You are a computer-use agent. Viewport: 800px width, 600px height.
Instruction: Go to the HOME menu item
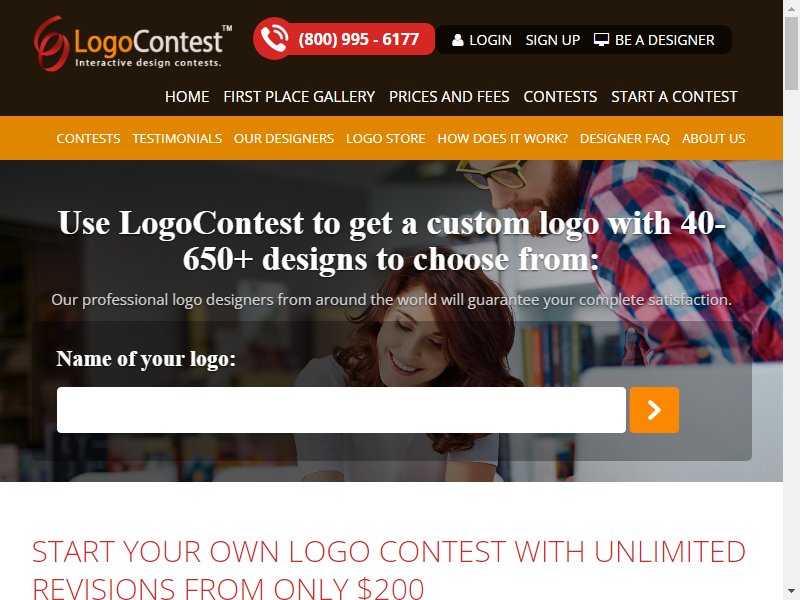pyautogui.click(x=187, y=96)
